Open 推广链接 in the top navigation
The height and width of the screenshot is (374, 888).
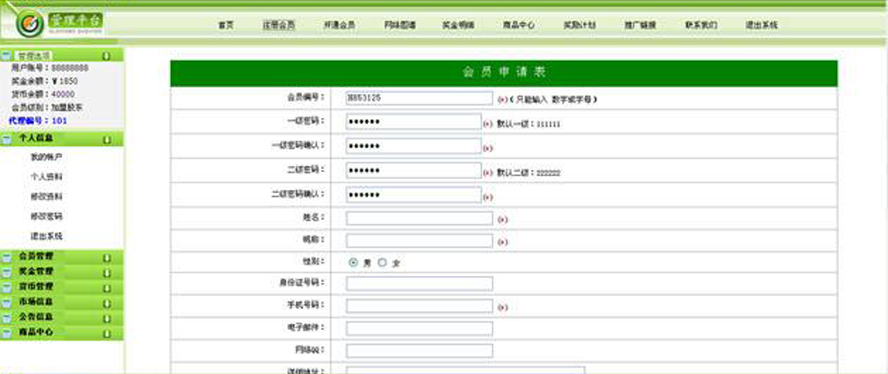tap(640, 25)
